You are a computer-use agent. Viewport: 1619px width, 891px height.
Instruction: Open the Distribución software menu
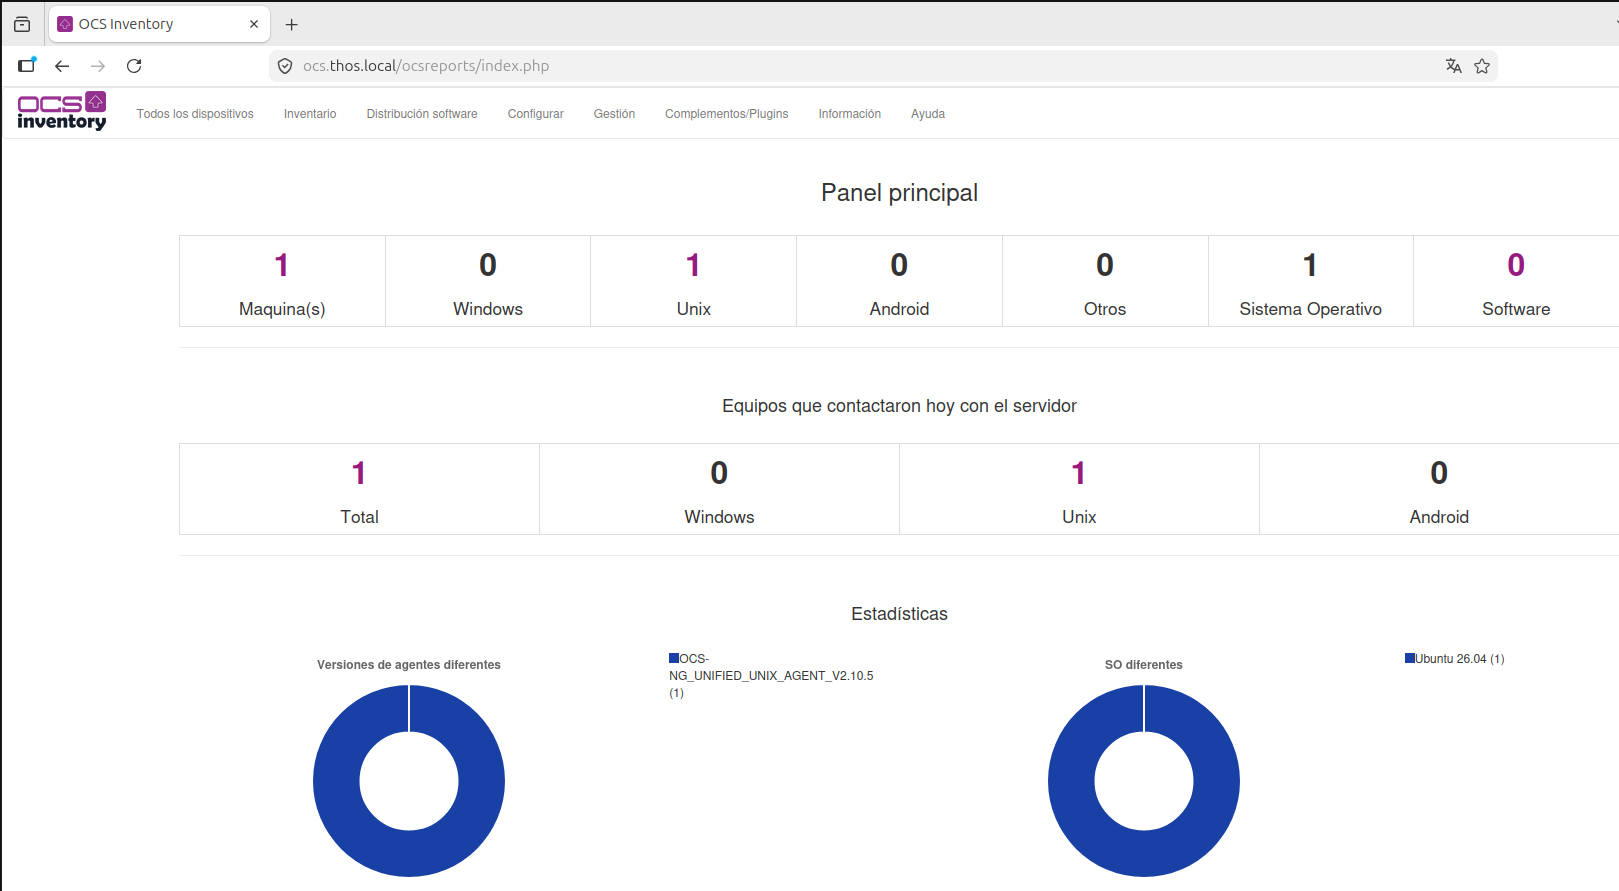[422, 114]
